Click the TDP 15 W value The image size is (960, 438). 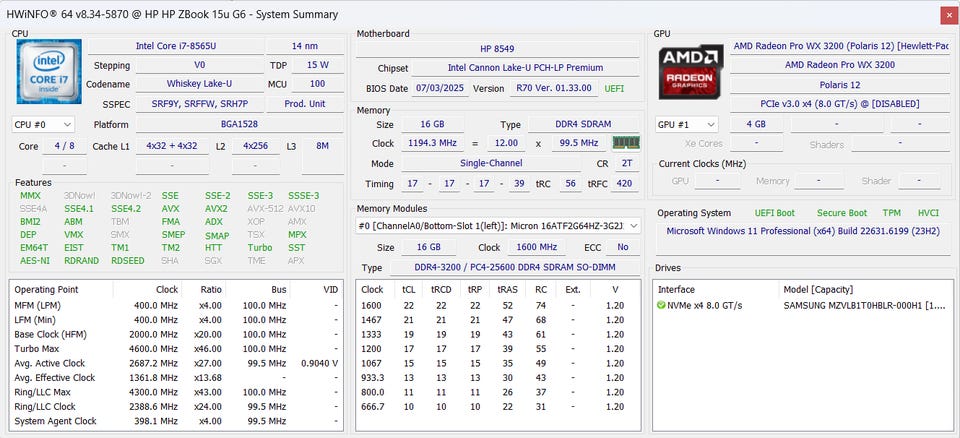pos(318,64)
